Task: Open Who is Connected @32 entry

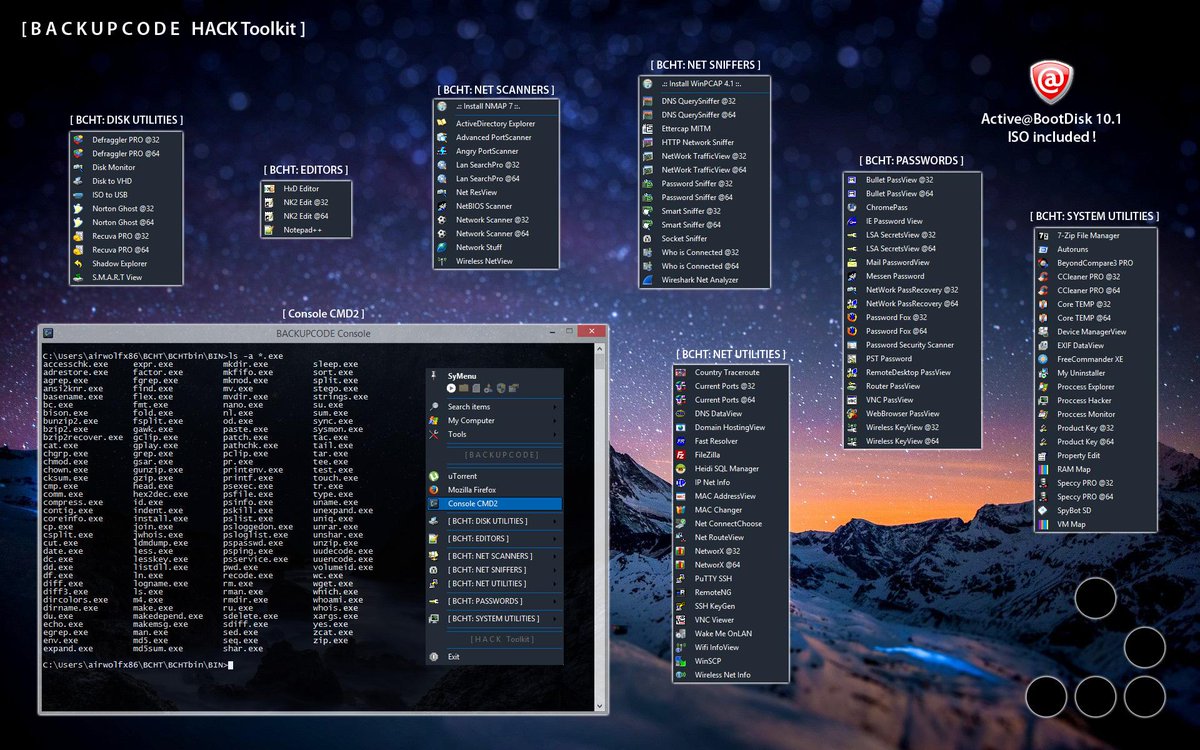Action: pyautogui.click(x=705, y=253)
